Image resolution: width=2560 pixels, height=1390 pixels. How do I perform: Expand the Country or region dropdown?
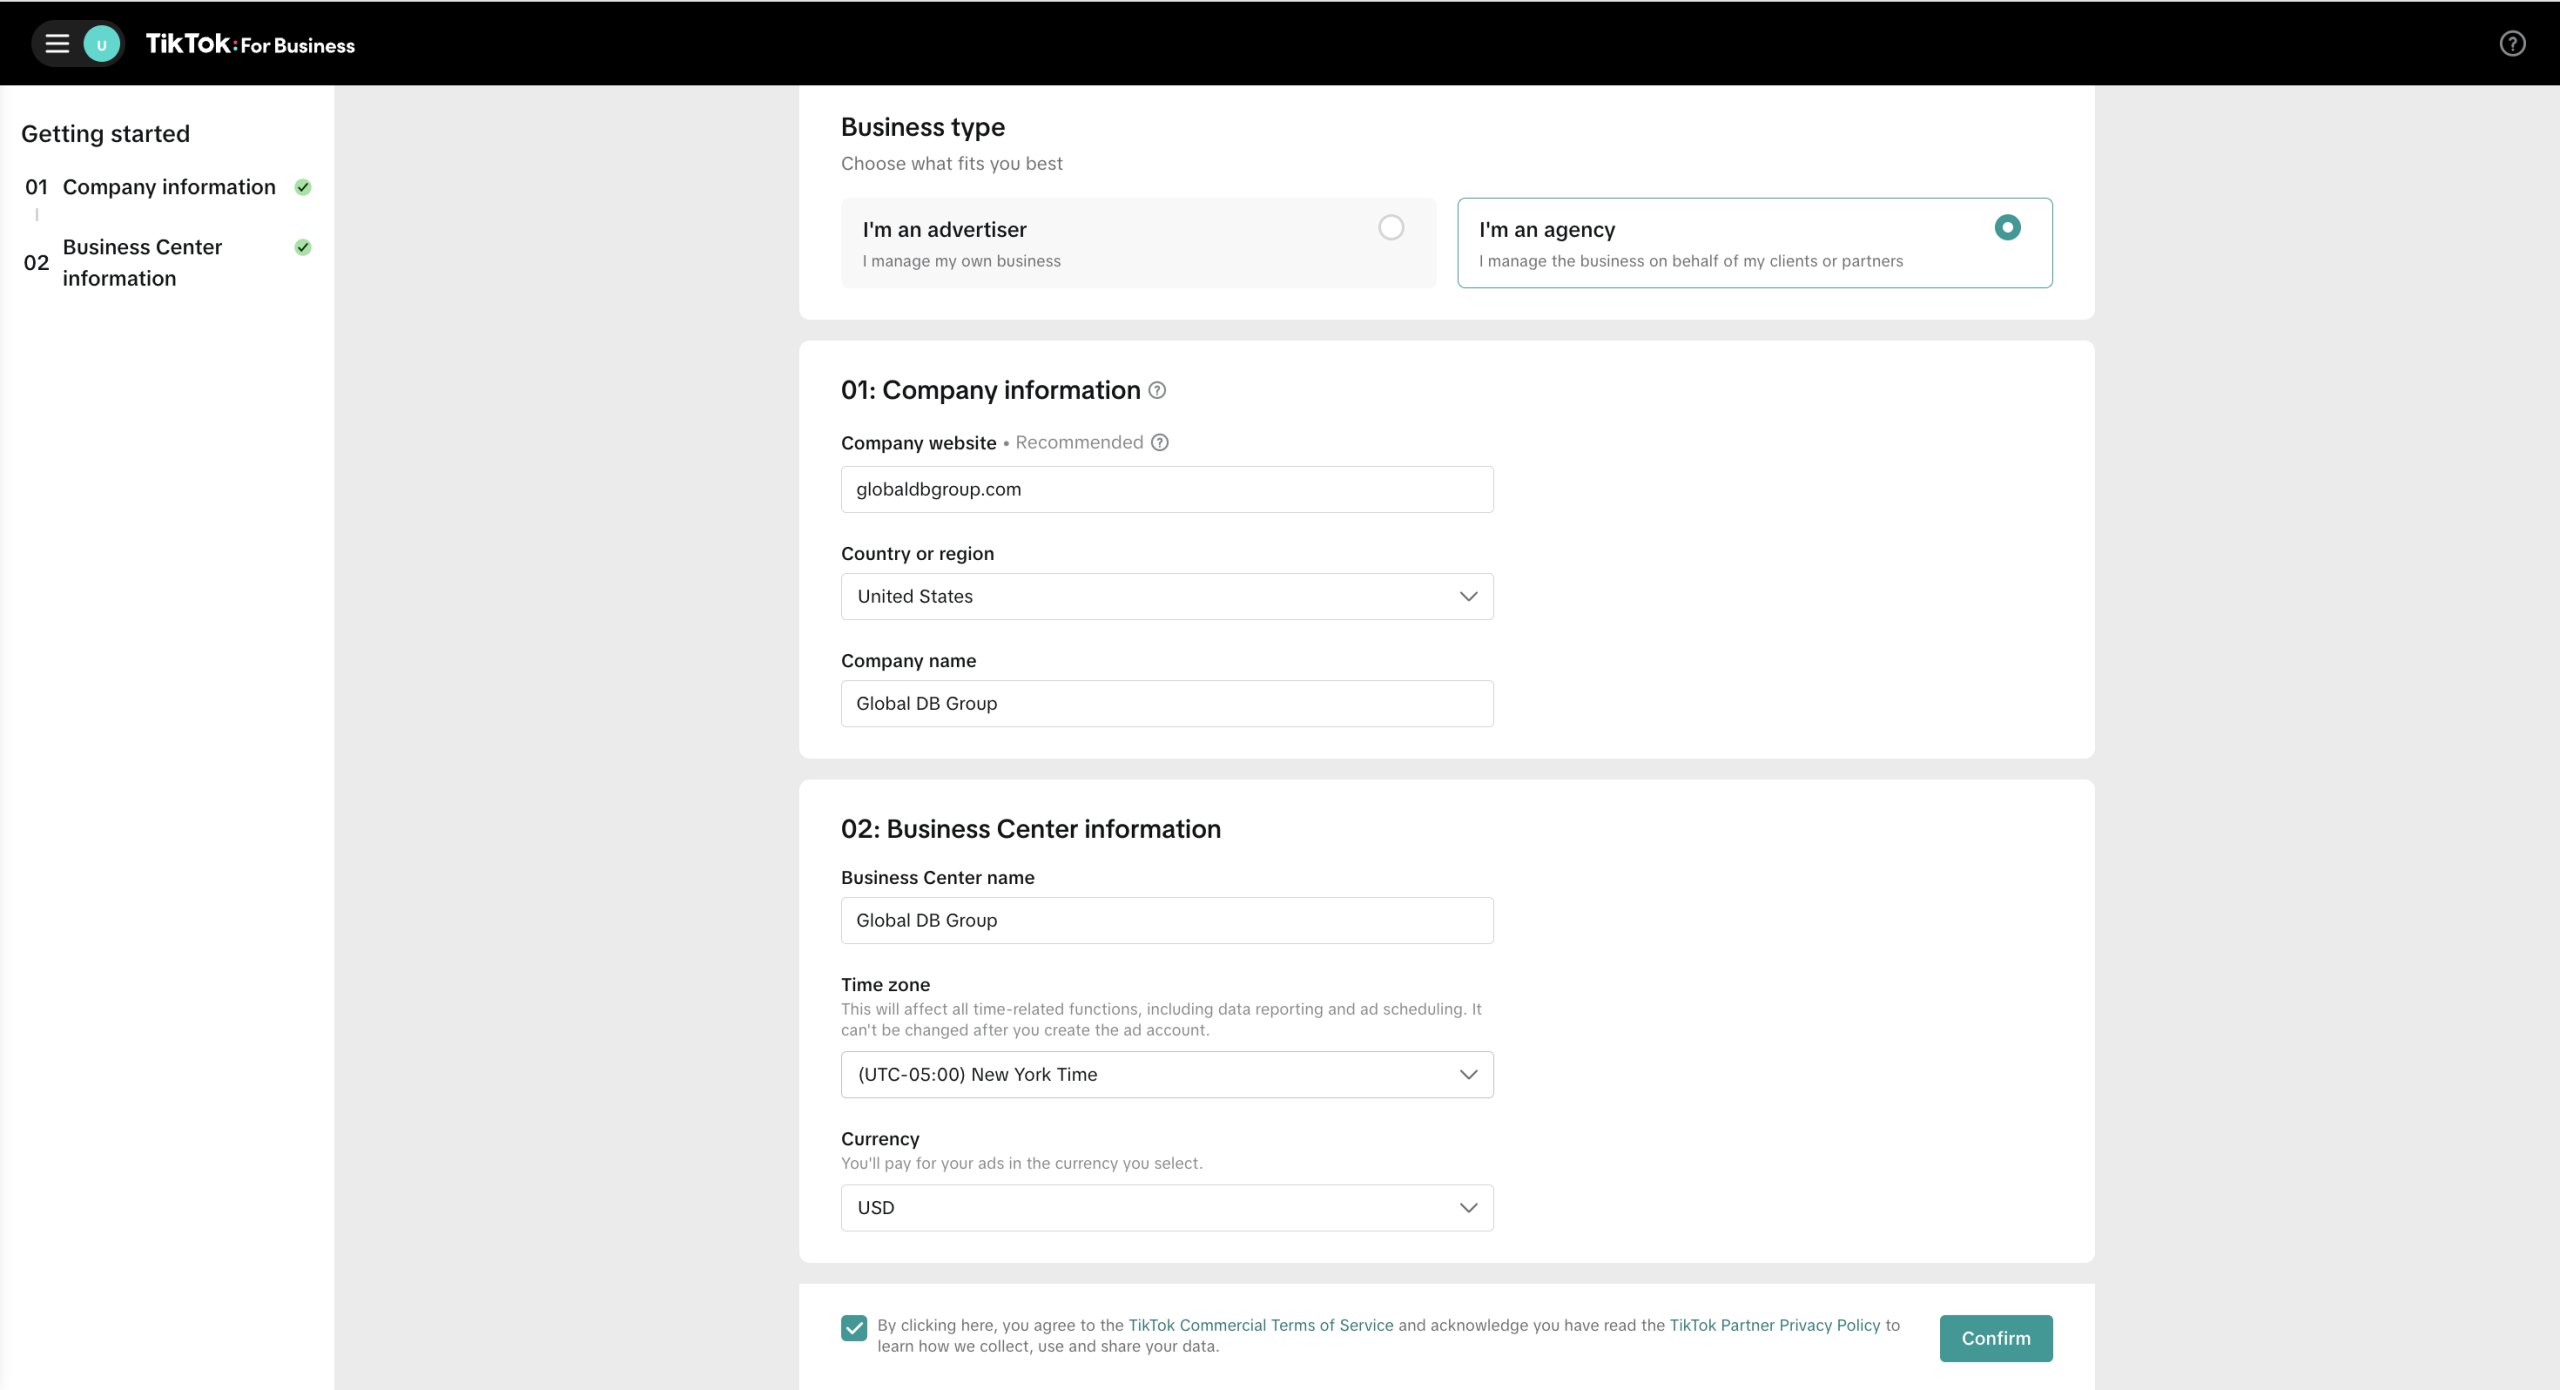tap(1167, 597)
